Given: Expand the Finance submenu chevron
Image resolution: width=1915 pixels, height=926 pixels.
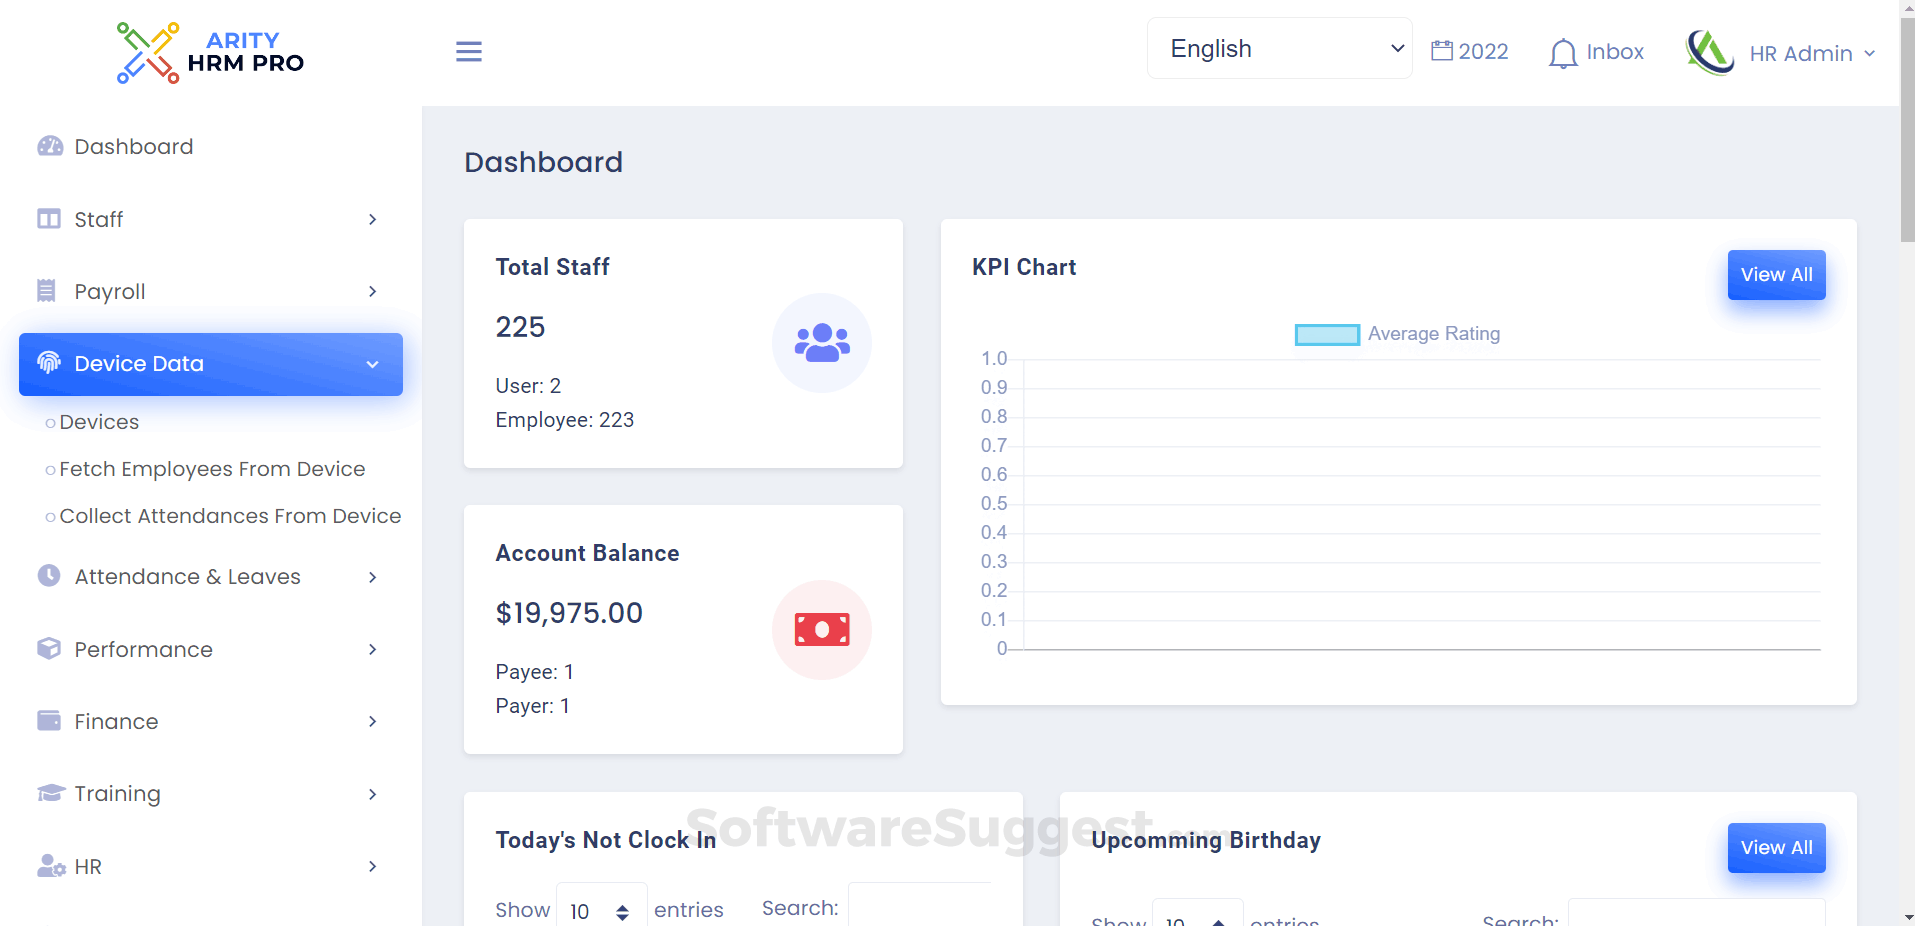Looking at the screenshot, I should (372, 721).
